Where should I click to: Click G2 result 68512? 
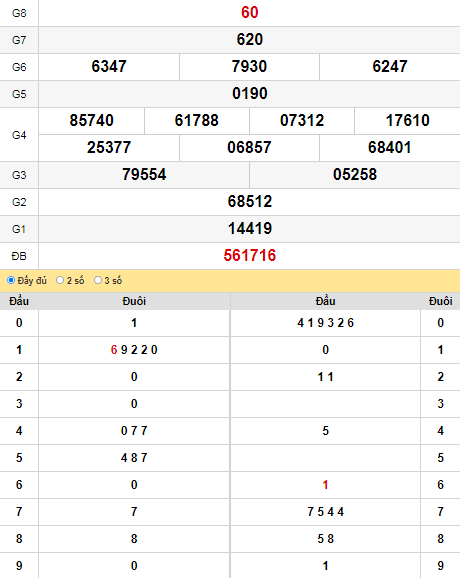(250, 202)
